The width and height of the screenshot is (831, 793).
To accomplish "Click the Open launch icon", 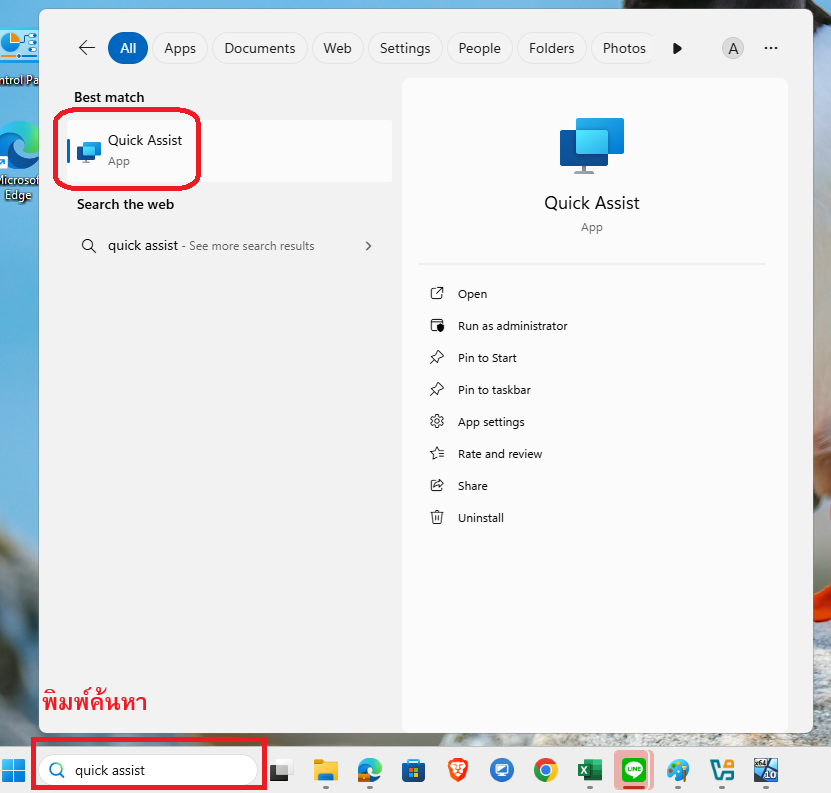I will click(x=437, y=293).
